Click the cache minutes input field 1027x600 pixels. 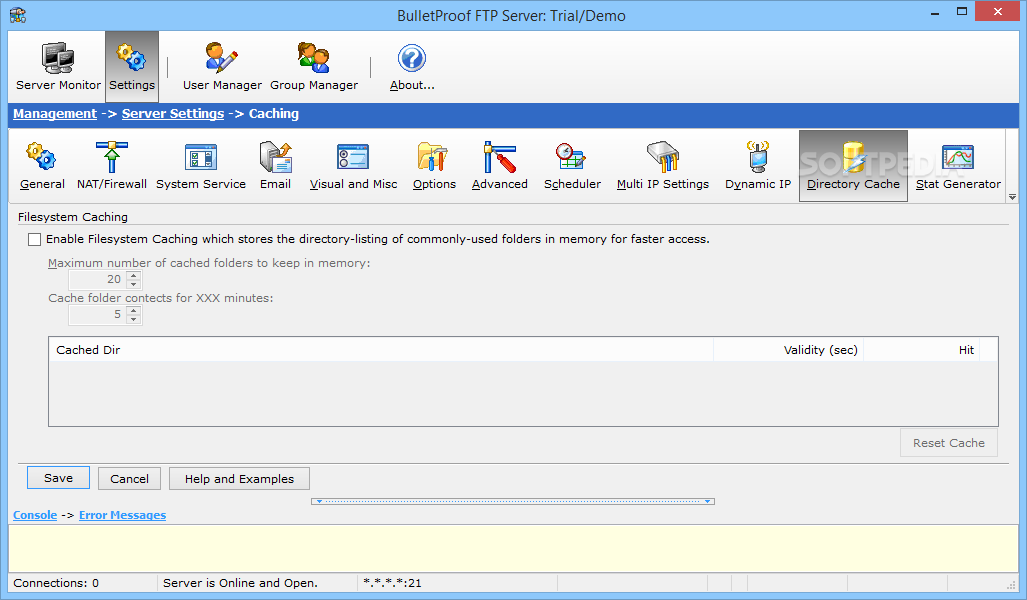point(98,314)
